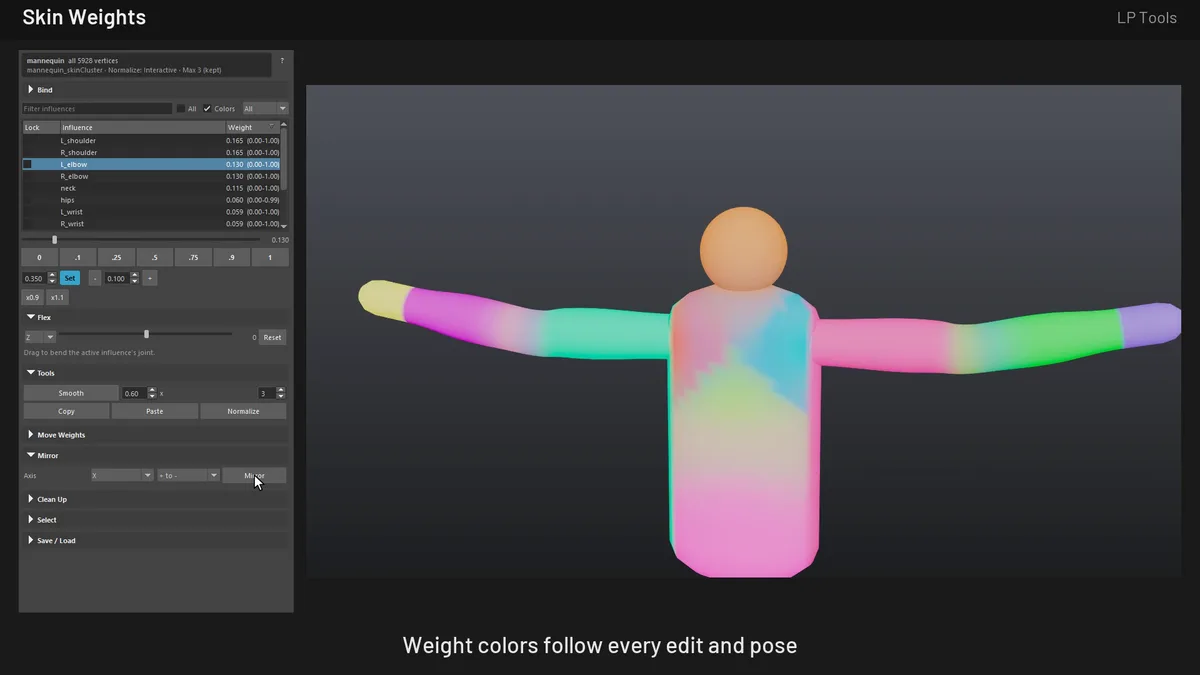Click the Paste weights button
The width and height of the screenshot is (1200, 675).
pos(154,411)
